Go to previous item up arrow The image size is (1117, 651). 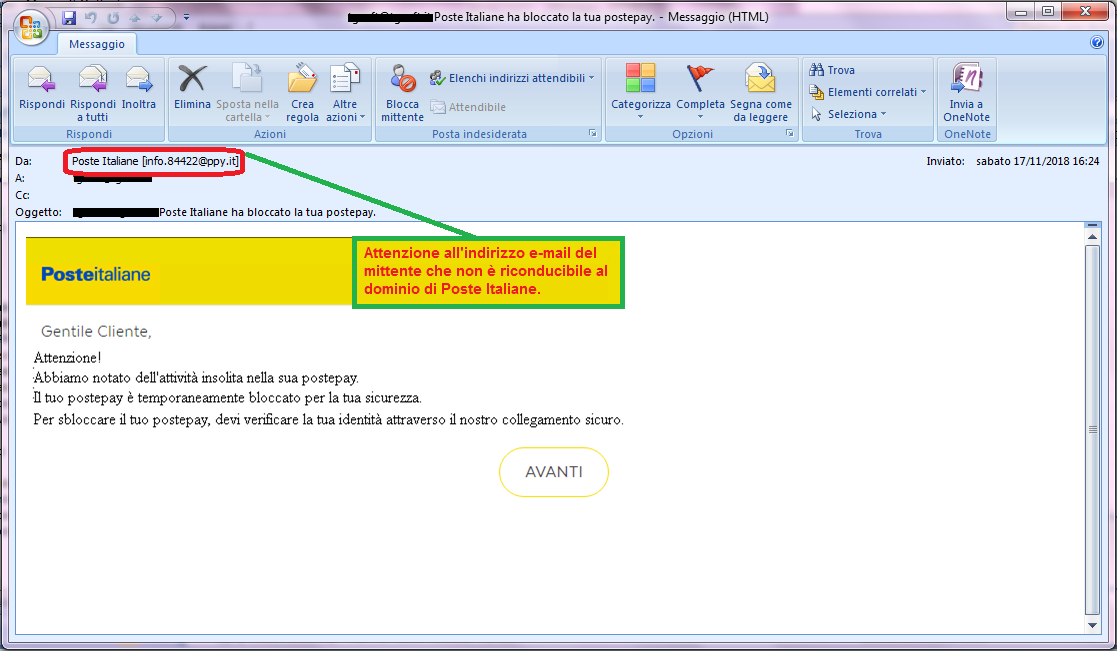coord(135,17)
